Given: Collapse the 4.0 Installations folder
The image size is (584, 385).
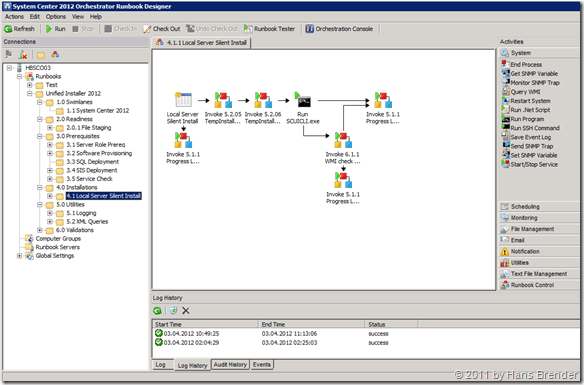Looking at the screenshot, I should tap(39, 188).
